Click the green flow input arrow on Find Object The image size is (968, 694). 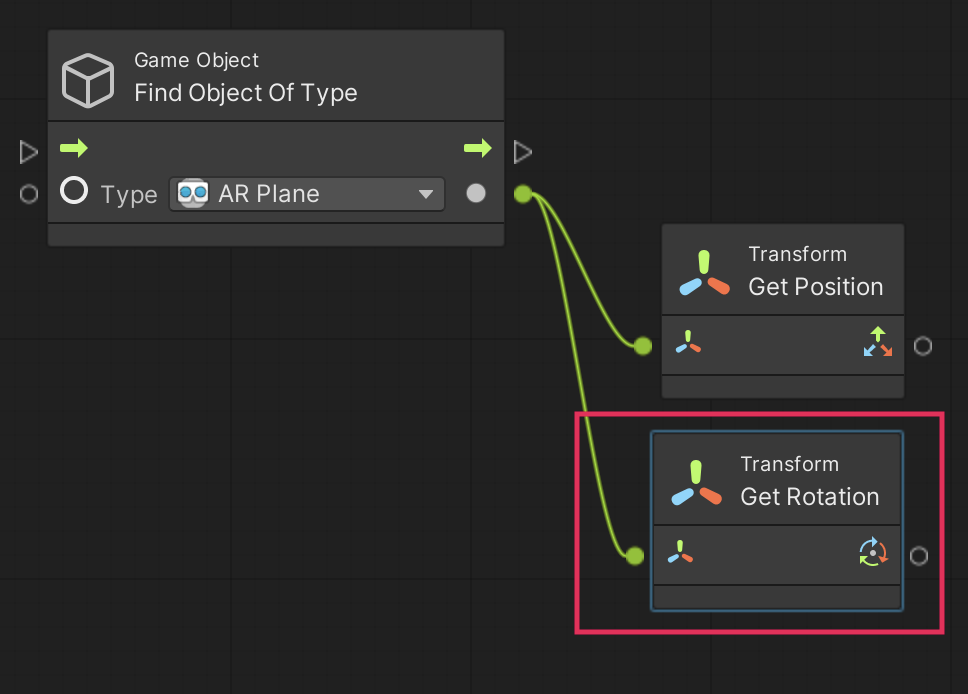pos(74,149)
